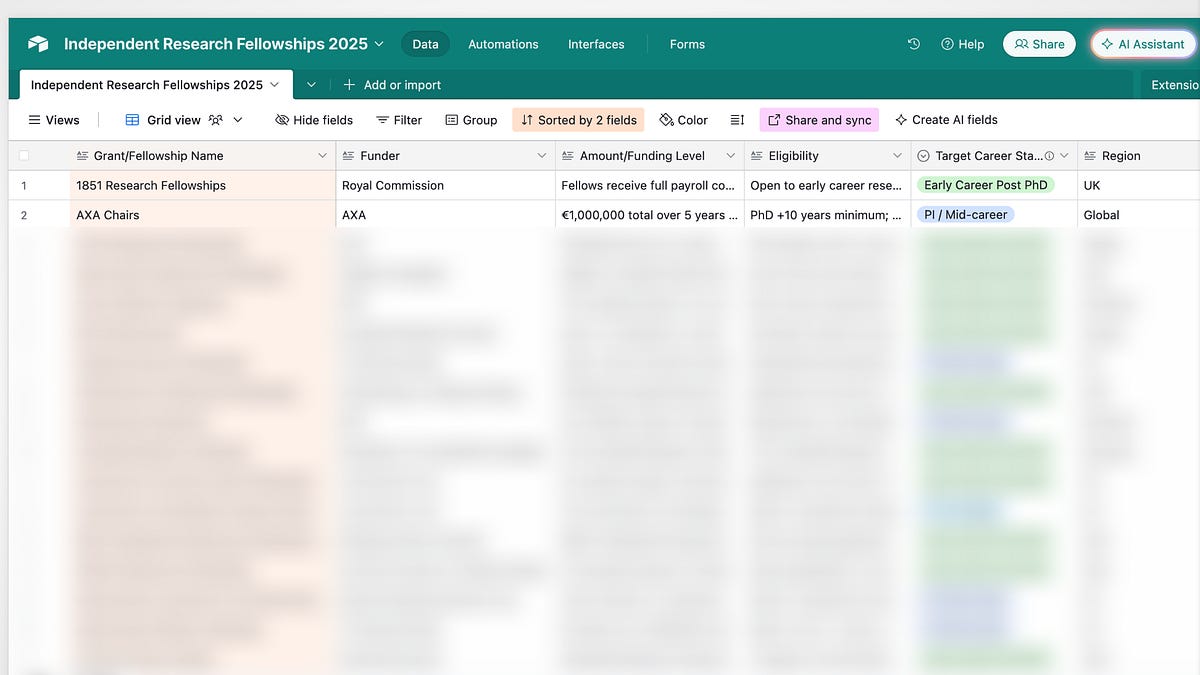
Task: Open the AI Assistant
Action: (x=1141, y=44)
